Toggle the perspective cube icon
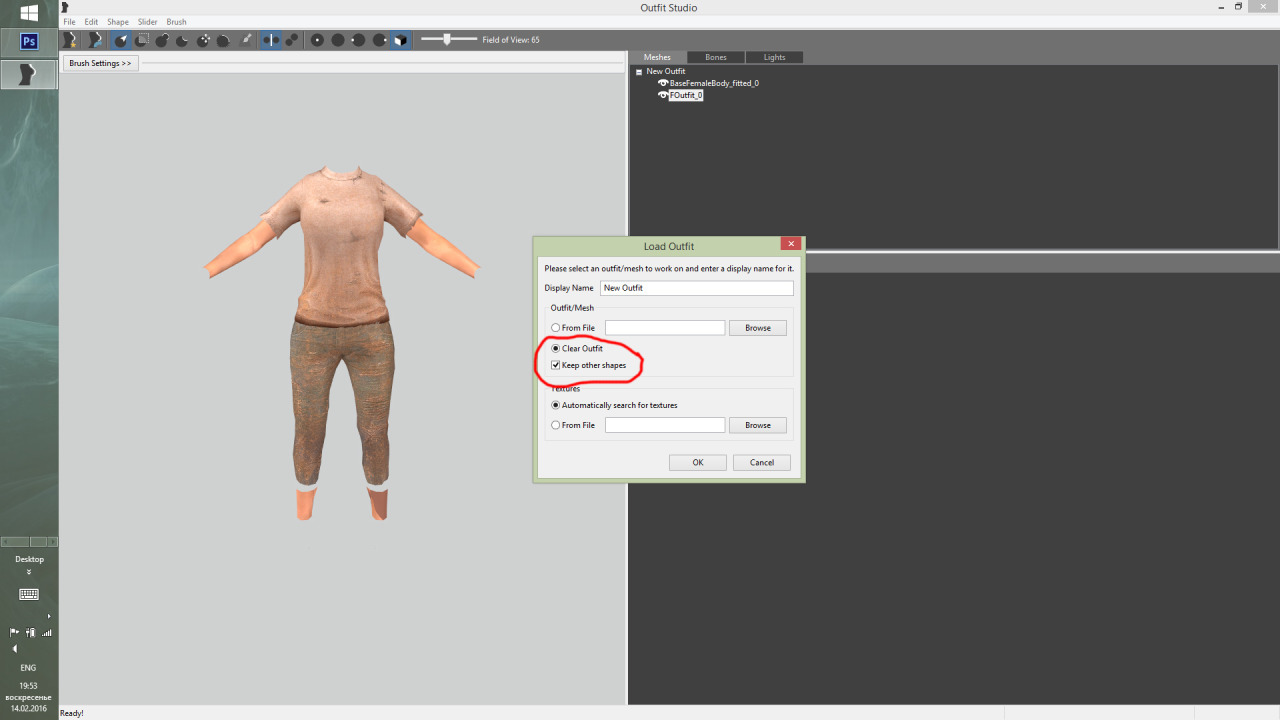1280x720 pixels. pos(400,40)
